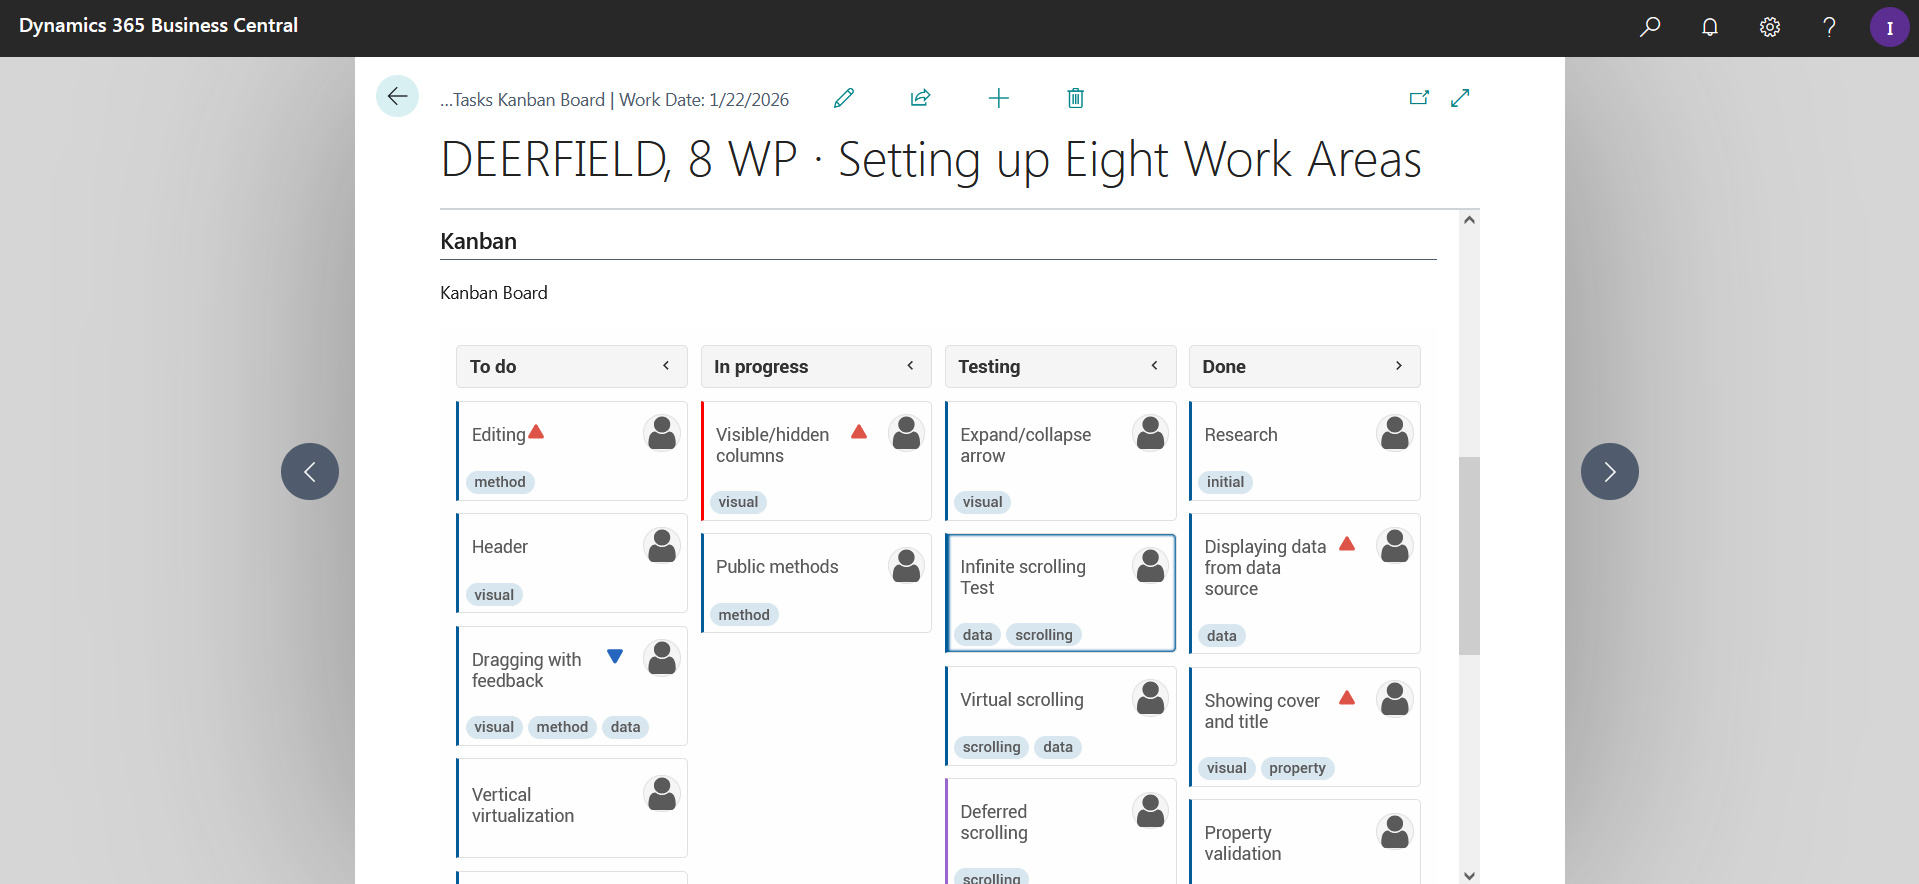1919x884 pixels.
Task: Go to next record round arrow
Action: 1609,471
